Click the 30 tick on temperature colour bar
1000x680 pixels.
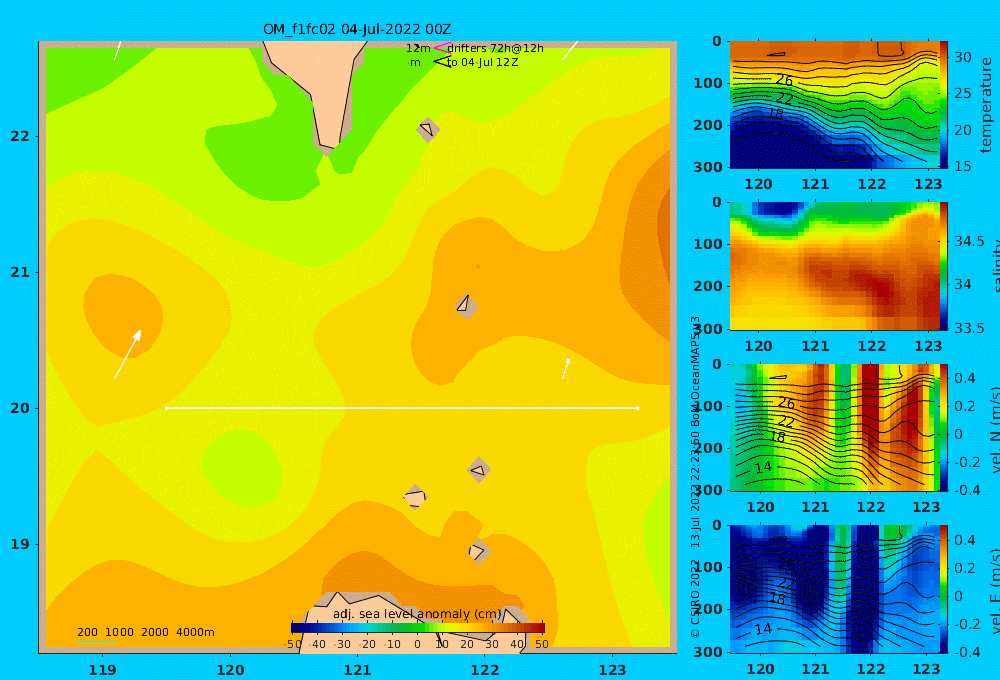[963, 57]
